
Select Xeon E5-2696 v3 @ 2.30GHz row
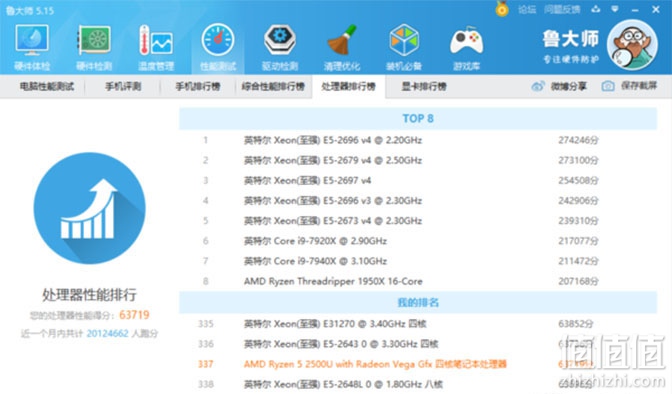[418, 201]
